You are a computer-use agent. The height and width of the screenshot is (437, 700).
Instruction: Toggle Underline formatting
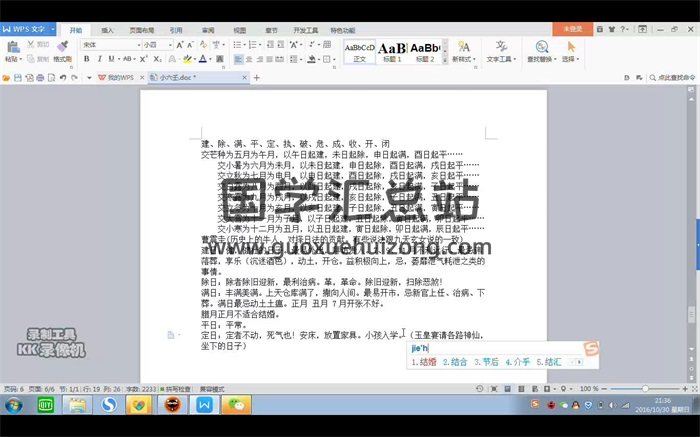[x=111, y=59]
